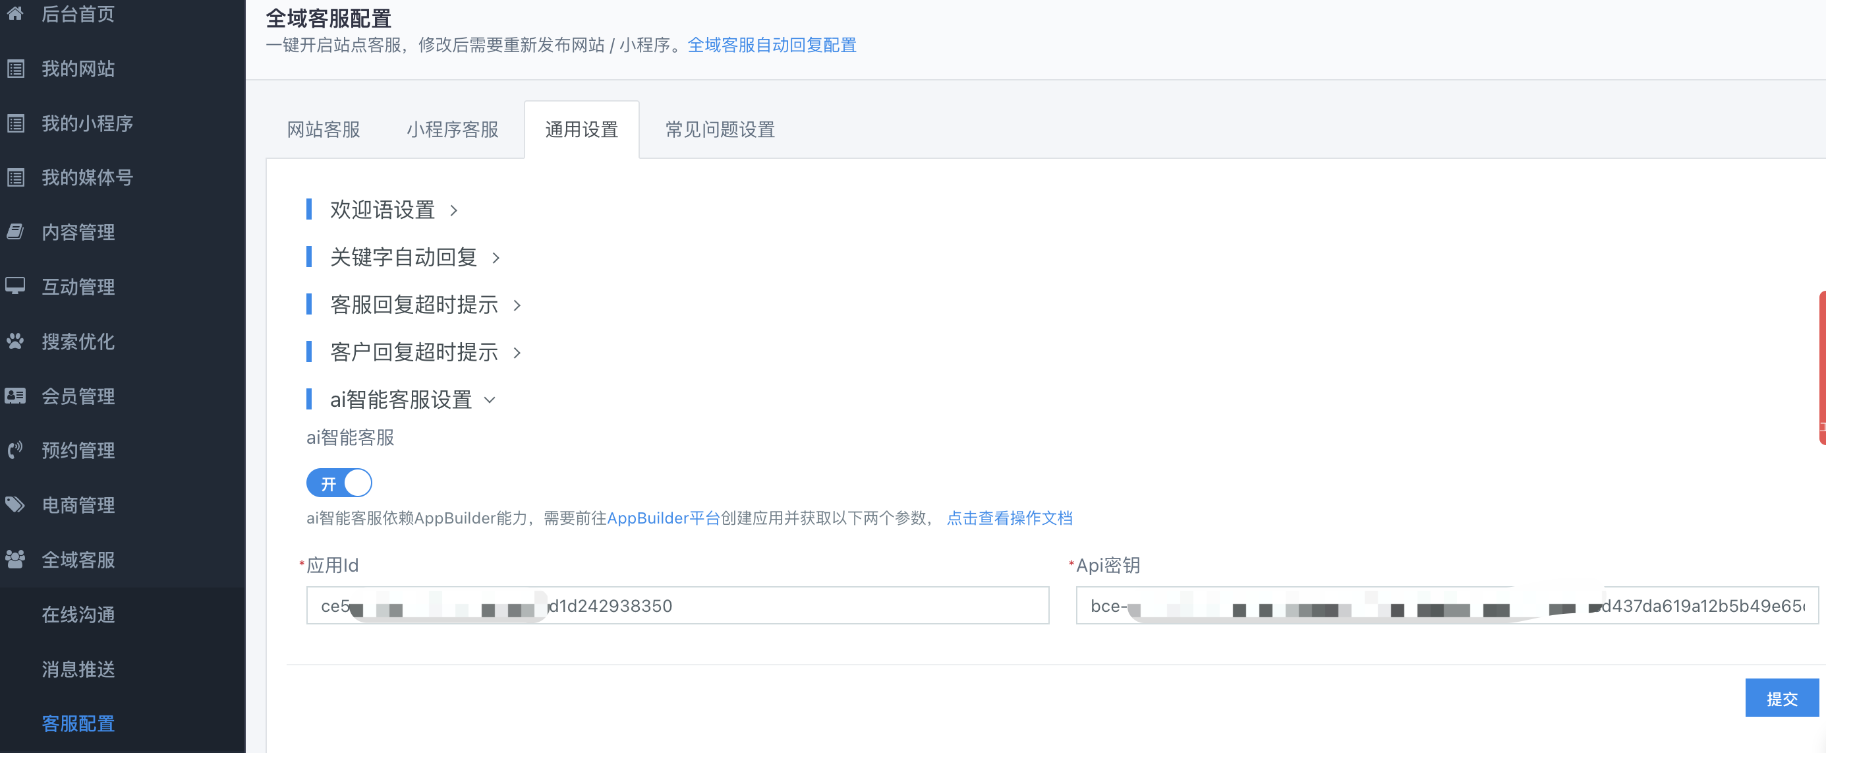Click the 全域客服配置 page title
1862x760 pixels.
pyautogui.click(x=329, y=18)
